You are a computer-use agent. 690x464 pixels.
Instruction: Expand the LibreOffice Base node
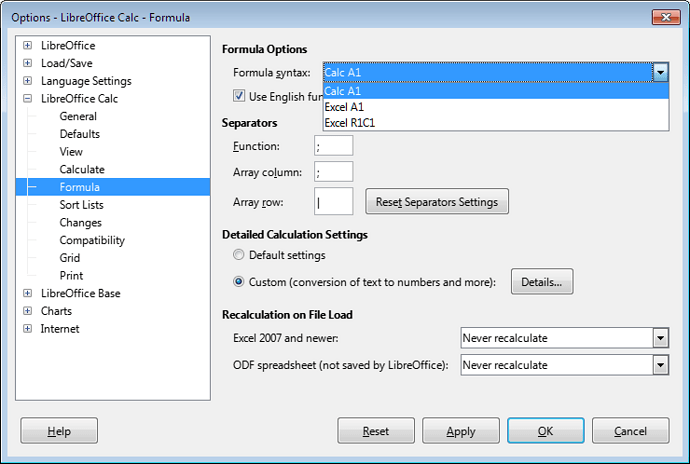tap(28, 293)
